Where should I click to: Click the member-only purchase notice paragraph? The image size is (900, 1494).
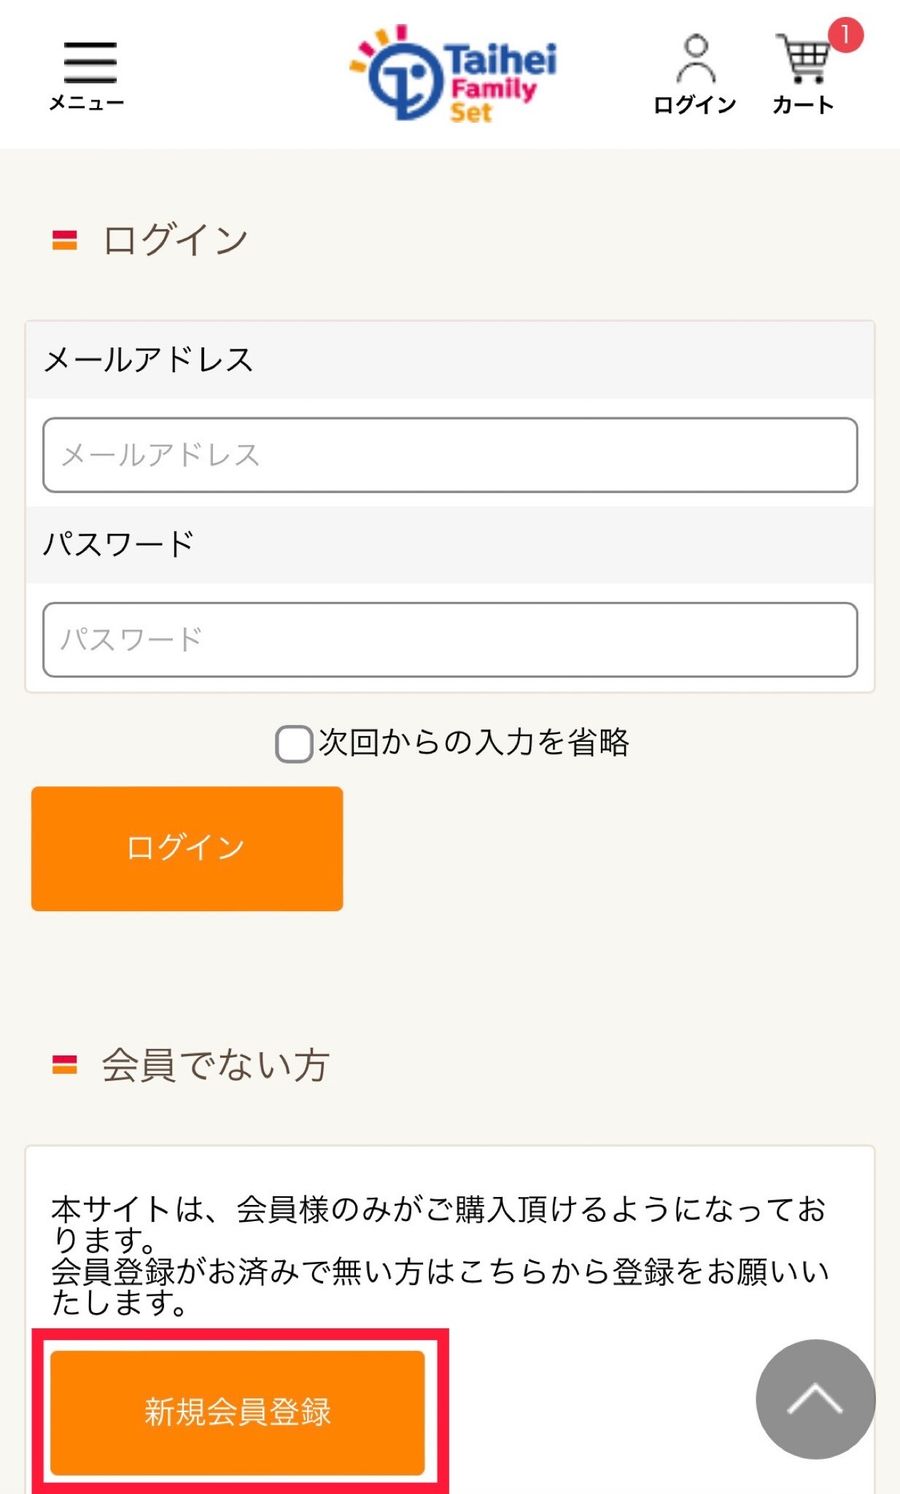tap(440, 1256)
